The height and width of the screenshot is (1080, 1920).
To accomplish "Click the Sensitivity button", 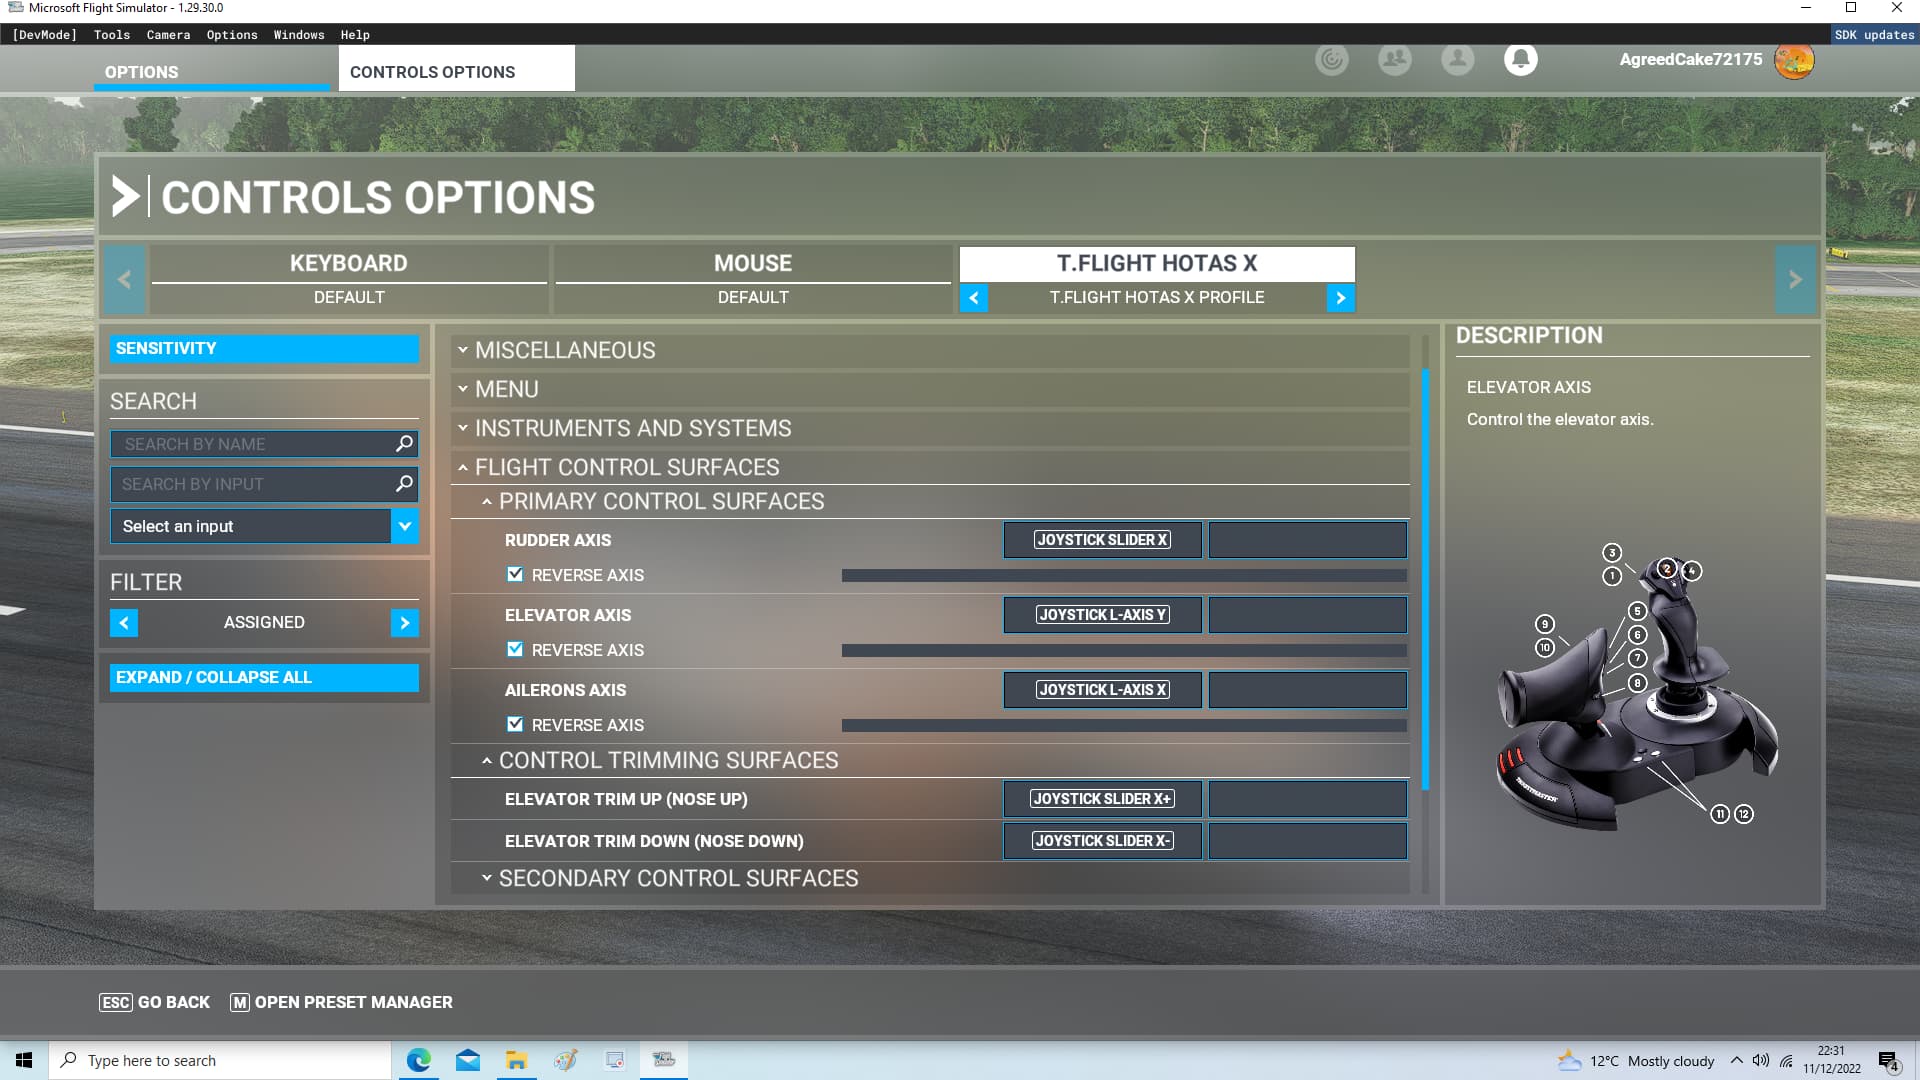I will click(x=264, y=349).
